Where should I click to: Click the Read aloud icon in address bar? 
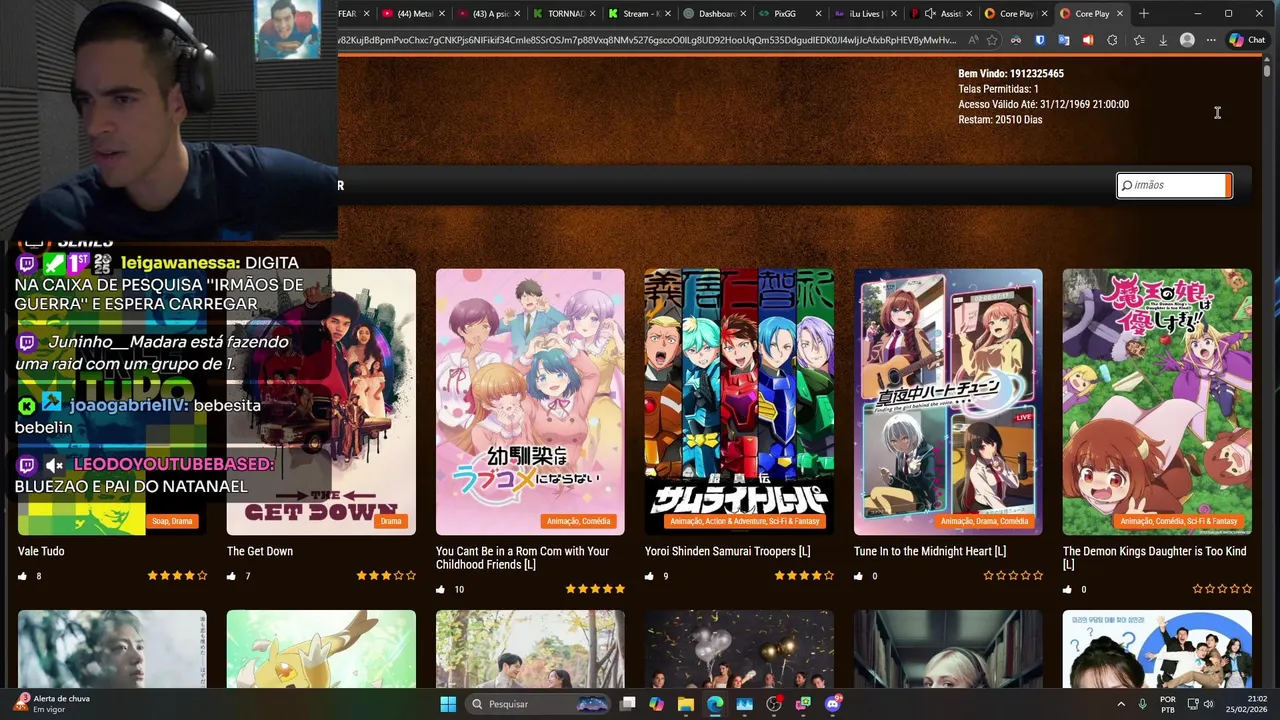[x=973, y=40]
